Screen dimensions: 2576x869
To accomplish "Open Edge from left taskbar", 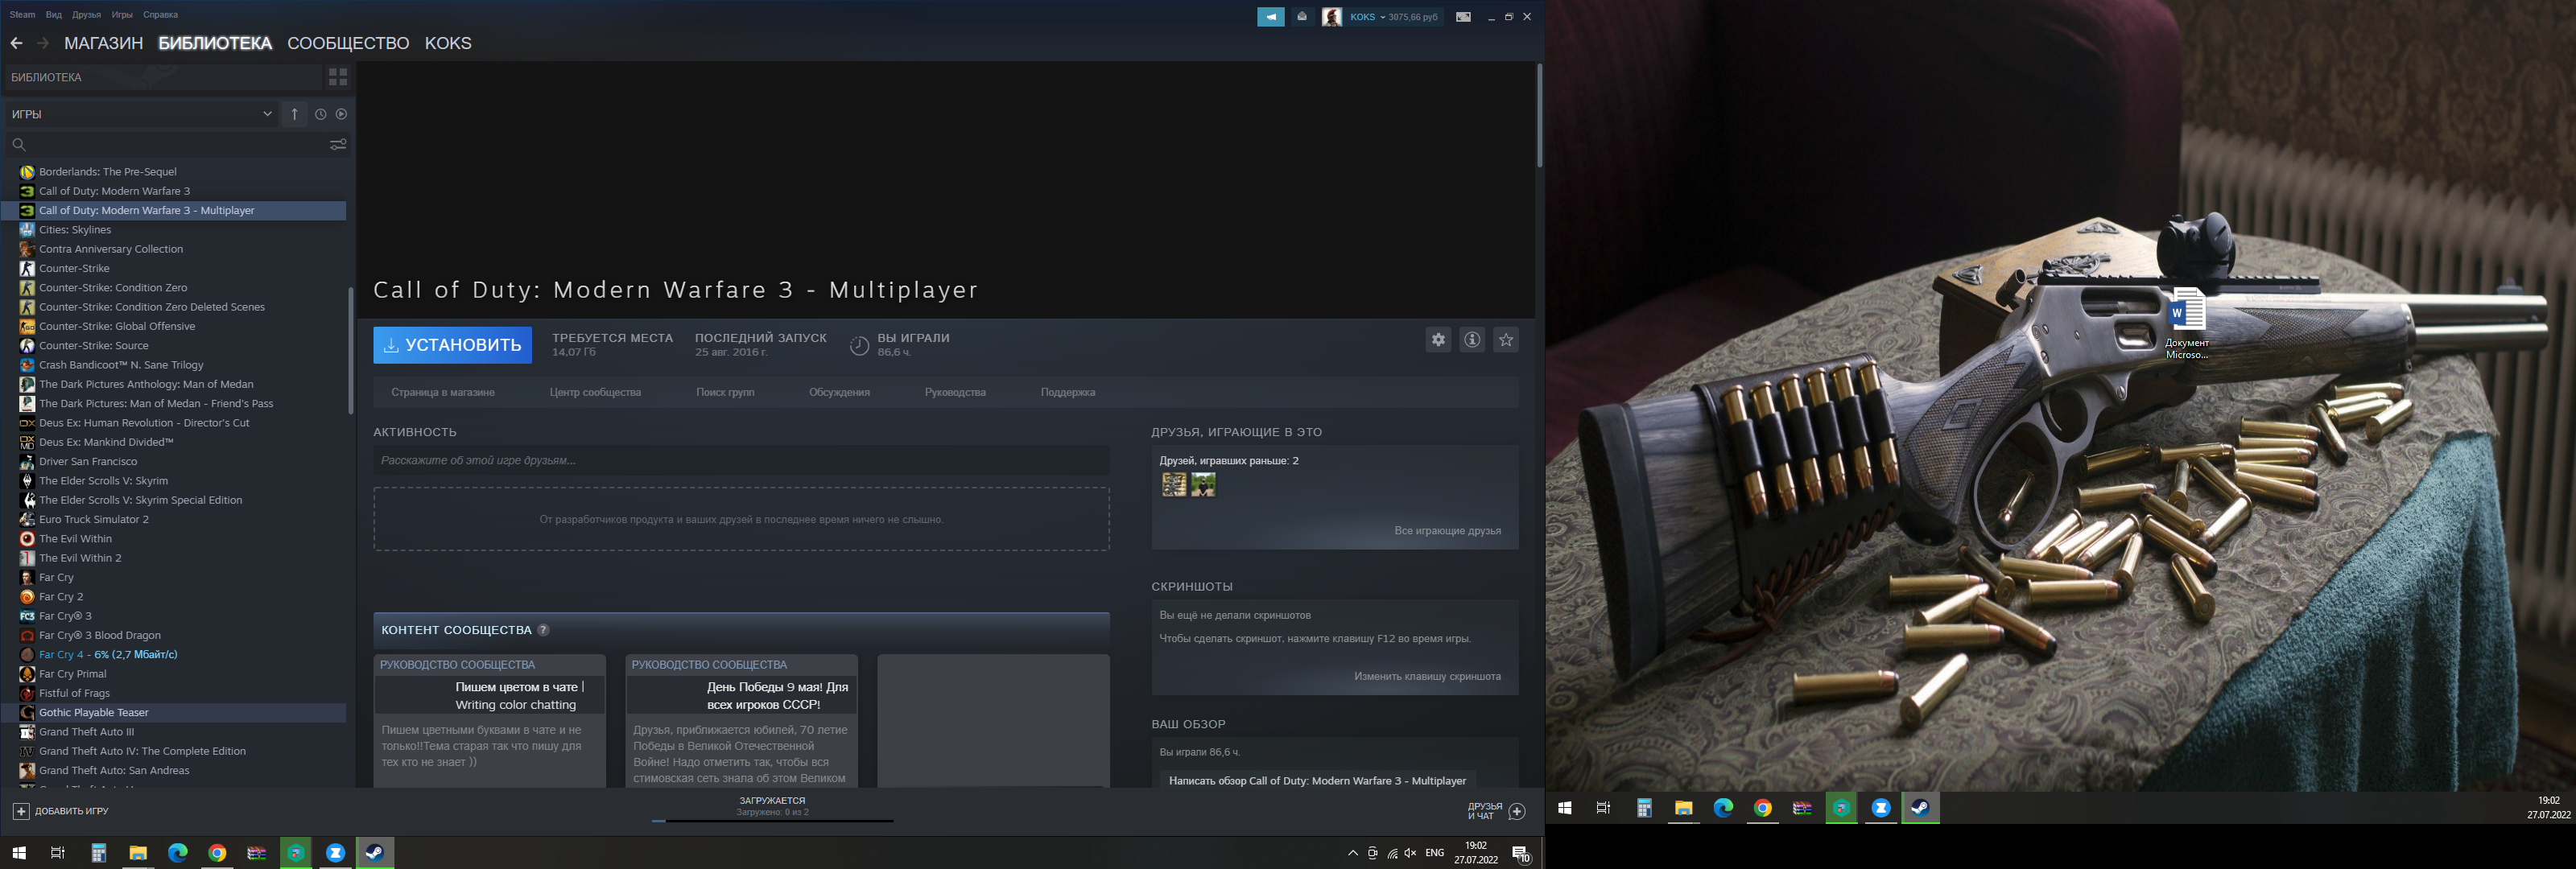I will point(177,853).
